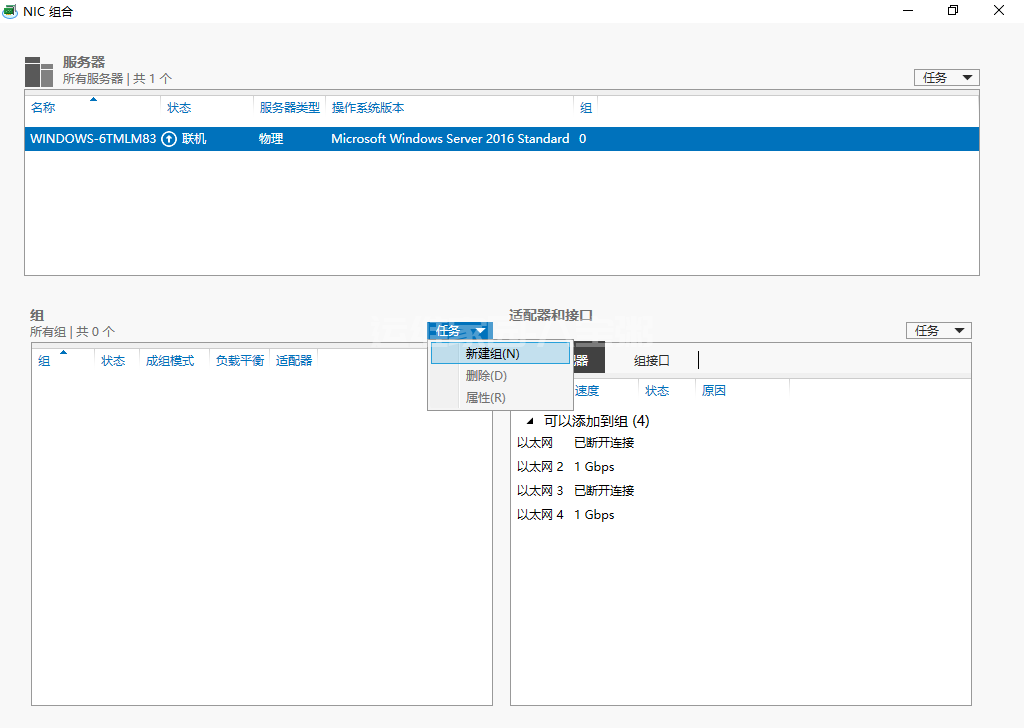Image resolution: width=1024 pixels, height=728 pixels.
Task: Sort groups by 成组模式 column header
Action: click(x=170, y=361)
